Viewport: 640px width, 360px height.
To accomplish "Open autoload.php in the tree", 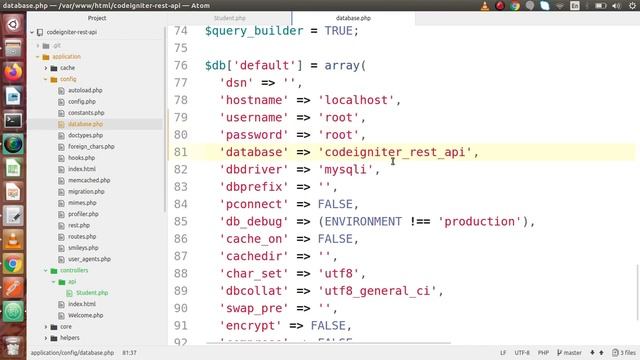I will 85,91.
